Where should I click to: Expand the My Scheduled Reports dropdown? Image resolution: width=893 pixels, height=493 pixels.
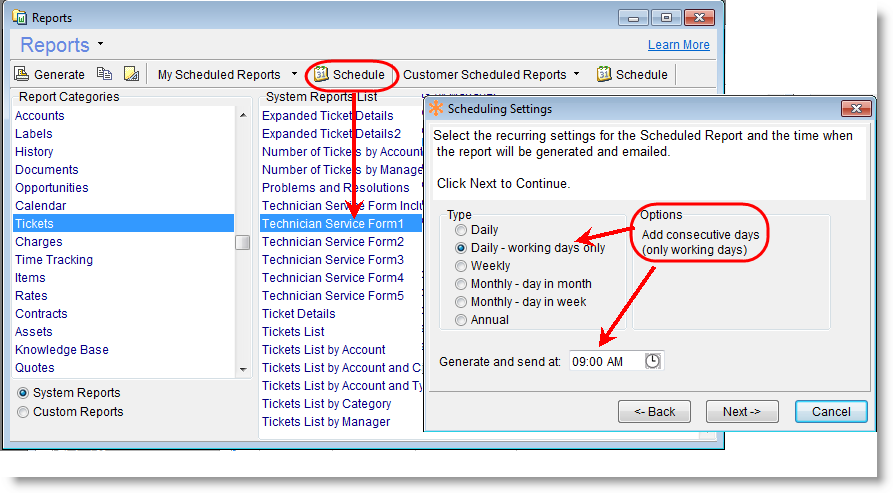tap(293, 74)
